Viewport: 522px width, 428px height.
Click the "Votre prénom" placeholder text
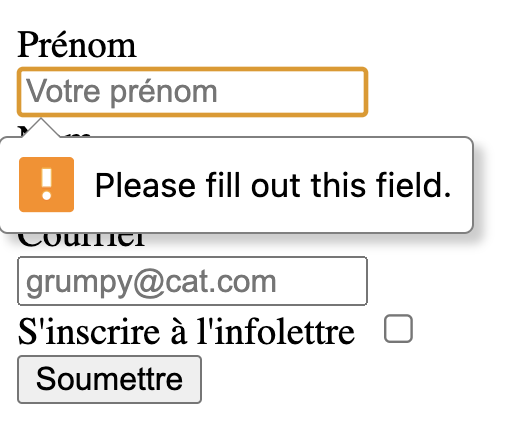122,92
